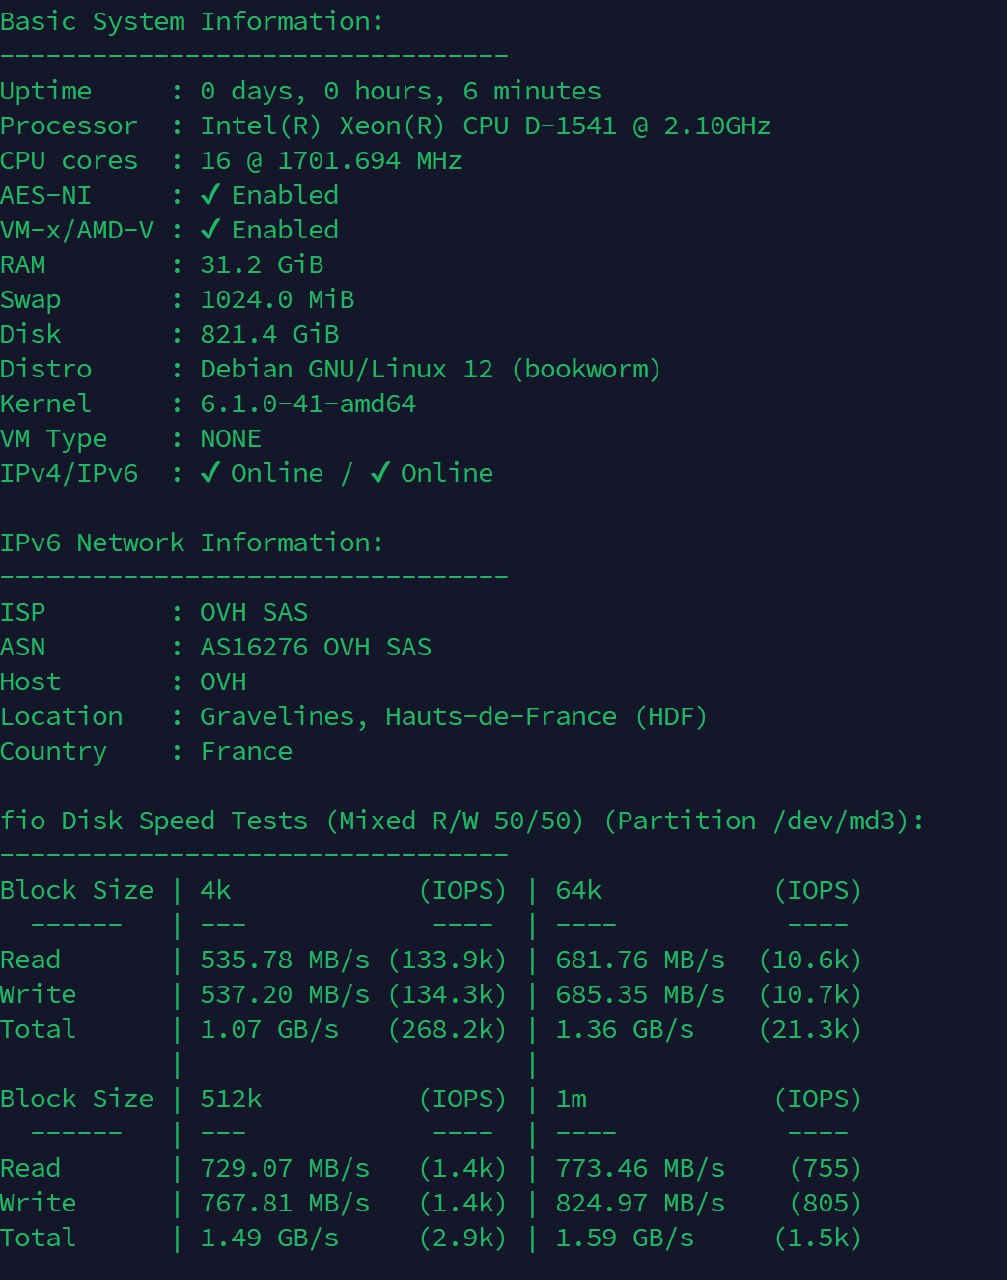
Task: Click the Basic System Information heading
Action: tap(192, 22)
